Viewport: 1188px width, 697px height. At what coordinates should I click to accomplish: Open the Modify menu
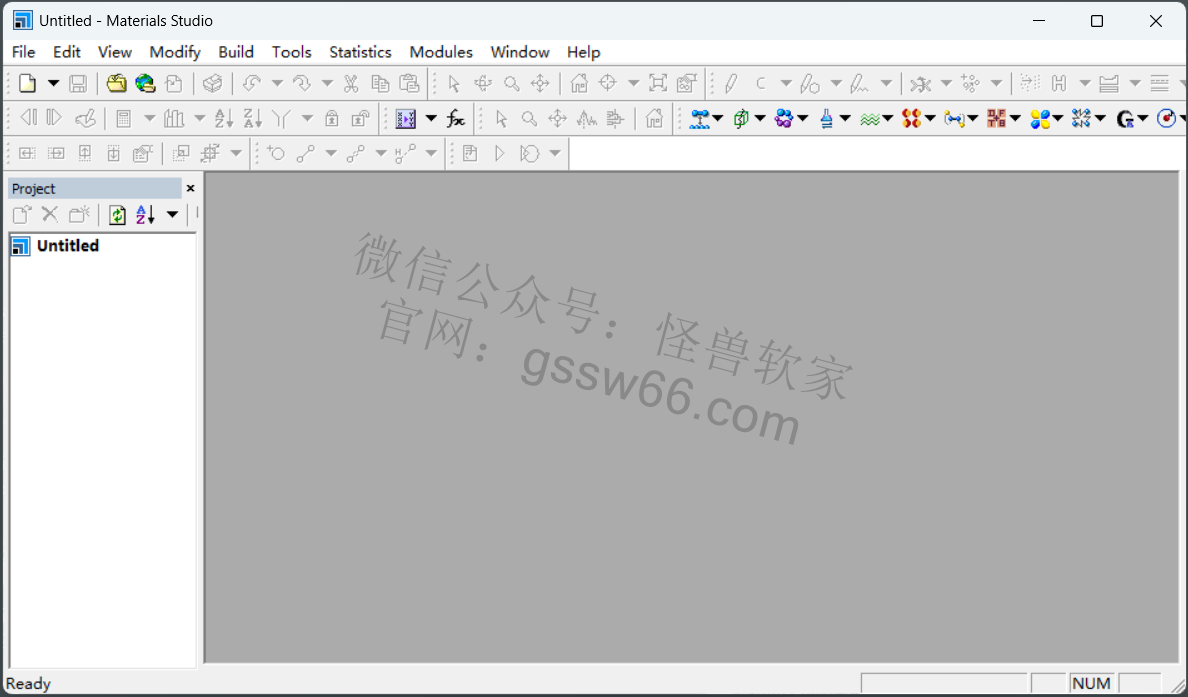[175, 52]
